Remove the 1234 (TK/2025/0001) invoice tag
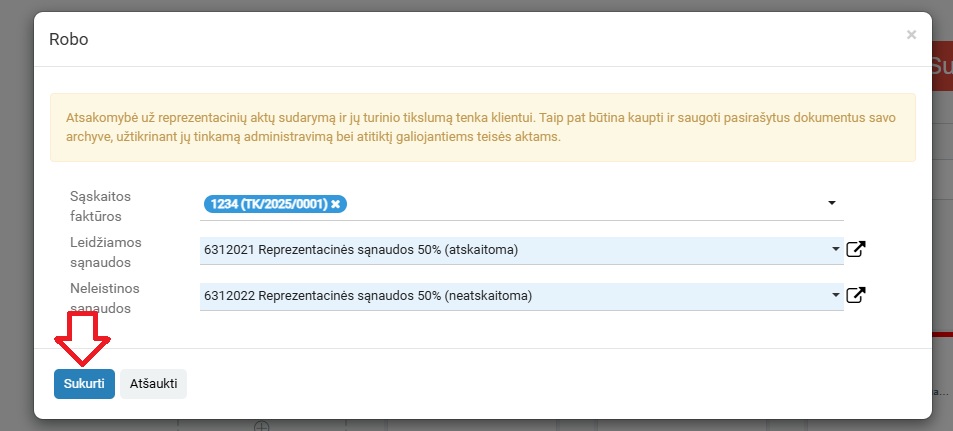The width and height of the screenshot is (953, 431). pos(335,204)
